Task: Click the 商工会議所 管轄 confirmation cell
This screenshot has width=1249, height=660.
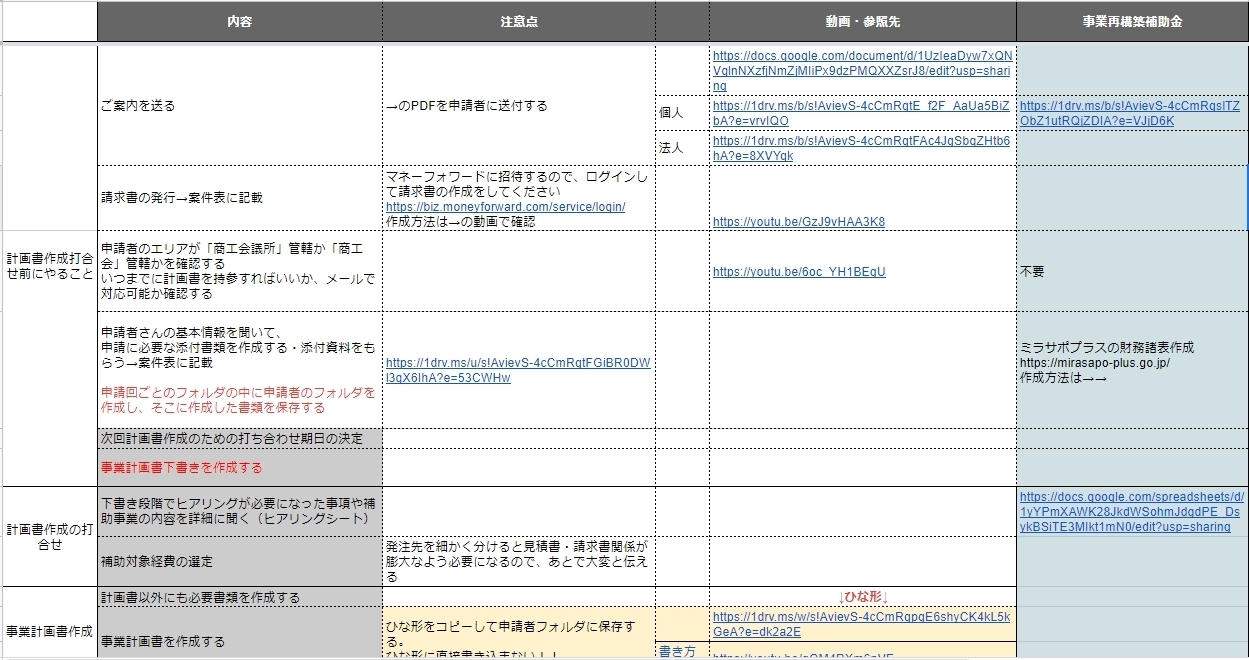Action: pyautogui.click(x=240, y=271)
